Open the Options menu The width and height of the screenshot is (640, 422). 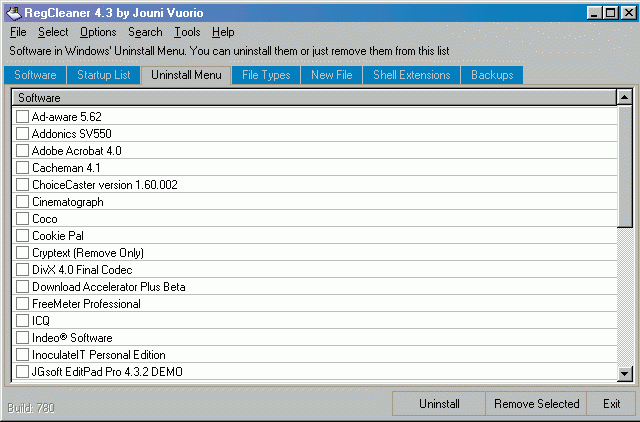point(98,32)
